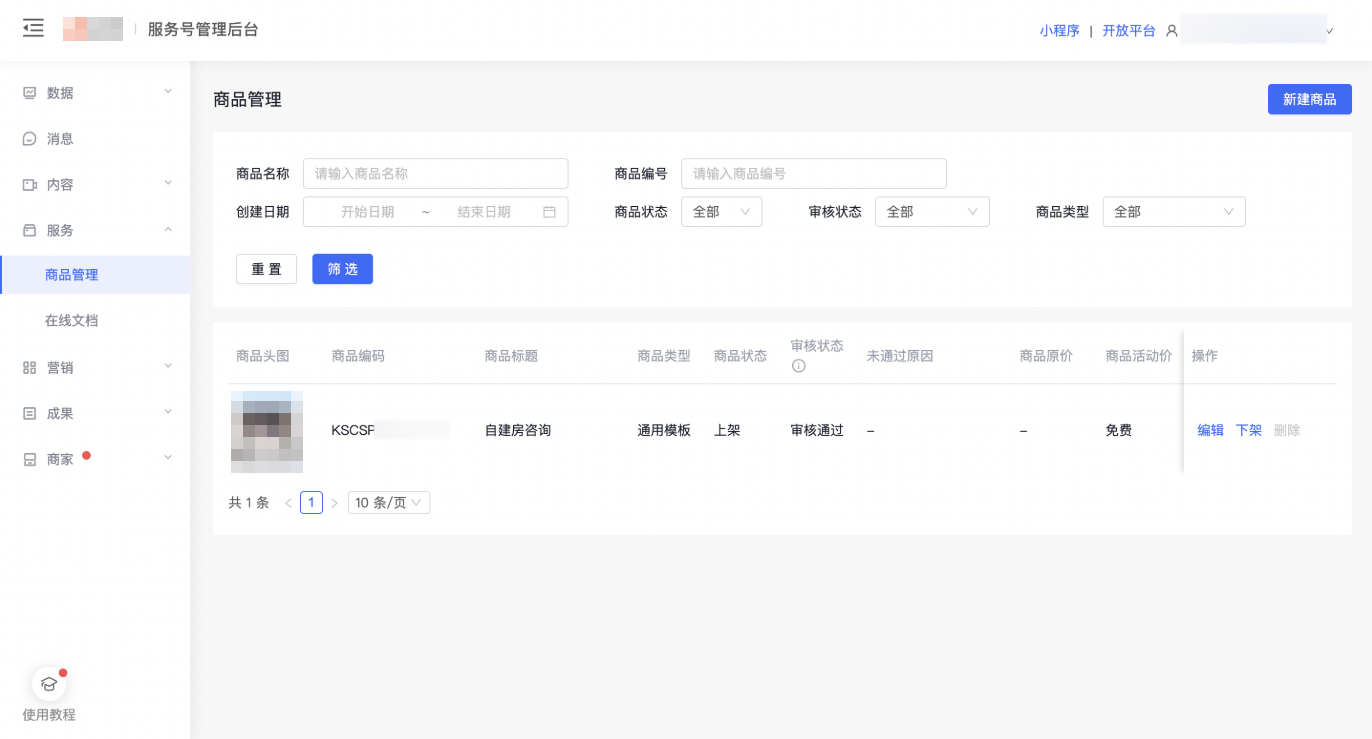Click the 商家 store icon in sidebar
Screen dimensions: 1372x739
click(30, 460)
